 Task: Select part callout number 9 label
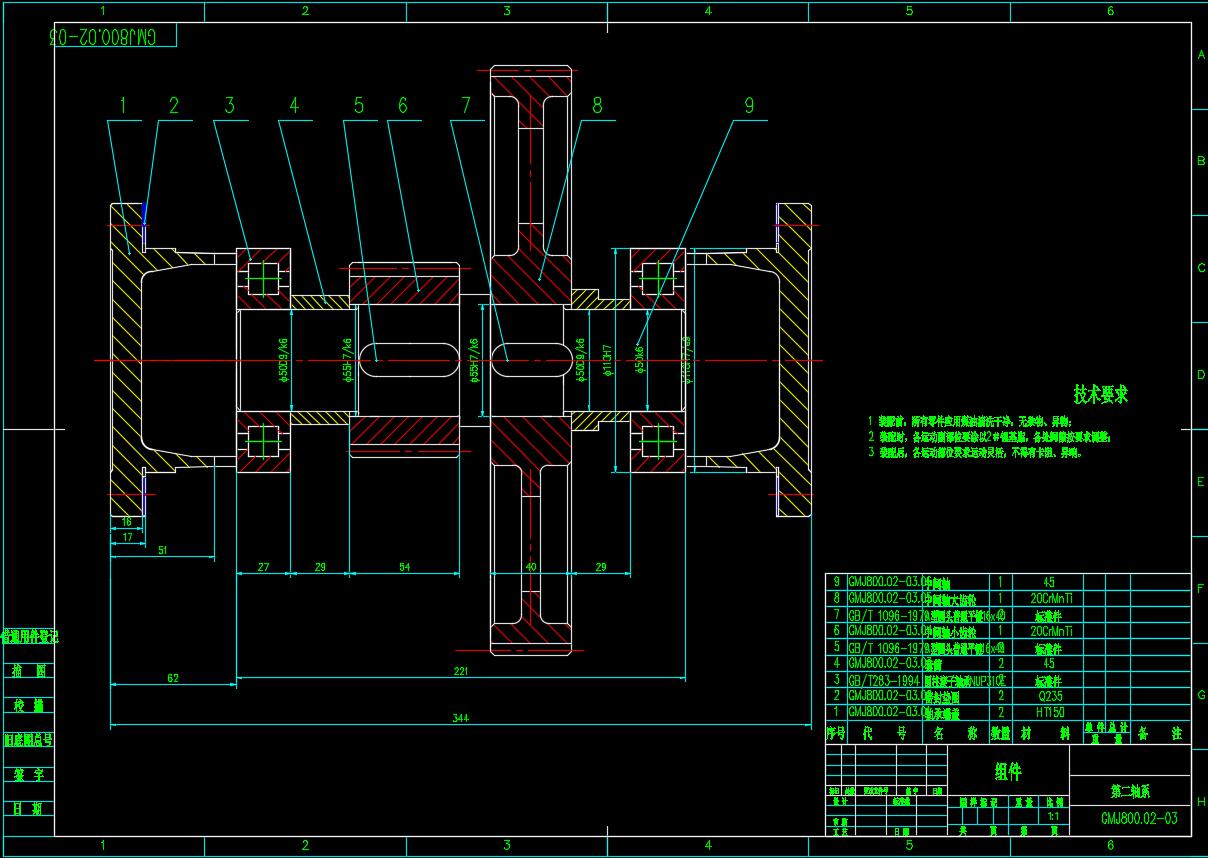click(x=749, y=106)
